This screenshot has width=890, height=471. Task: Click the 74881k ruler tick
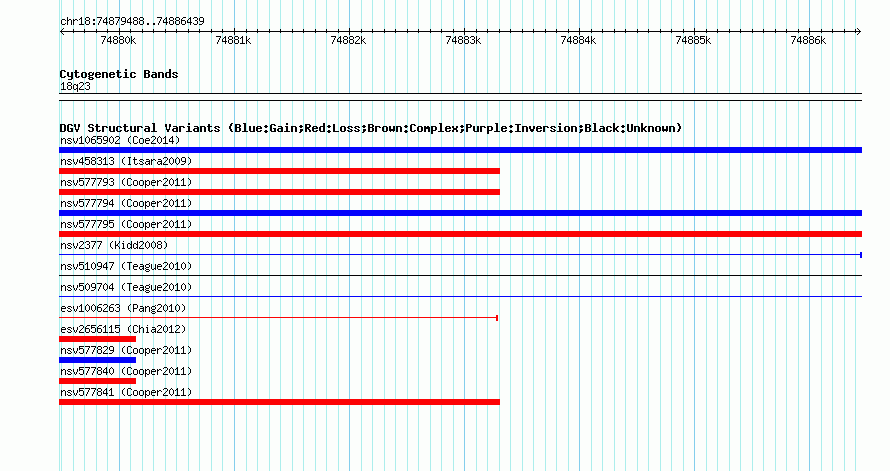pyautogui.click(x=233, y=40)
